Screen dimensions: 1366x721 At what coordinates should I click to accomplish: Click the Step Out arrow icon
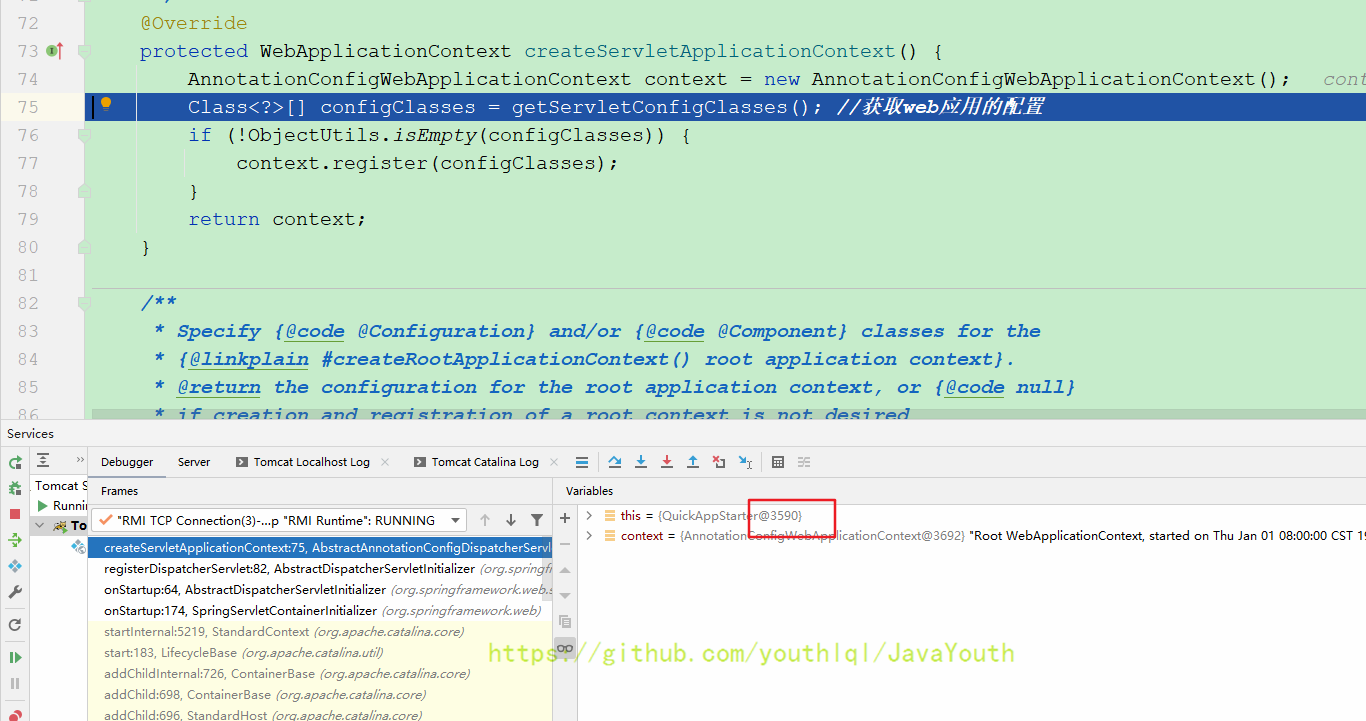pos(693,462)
